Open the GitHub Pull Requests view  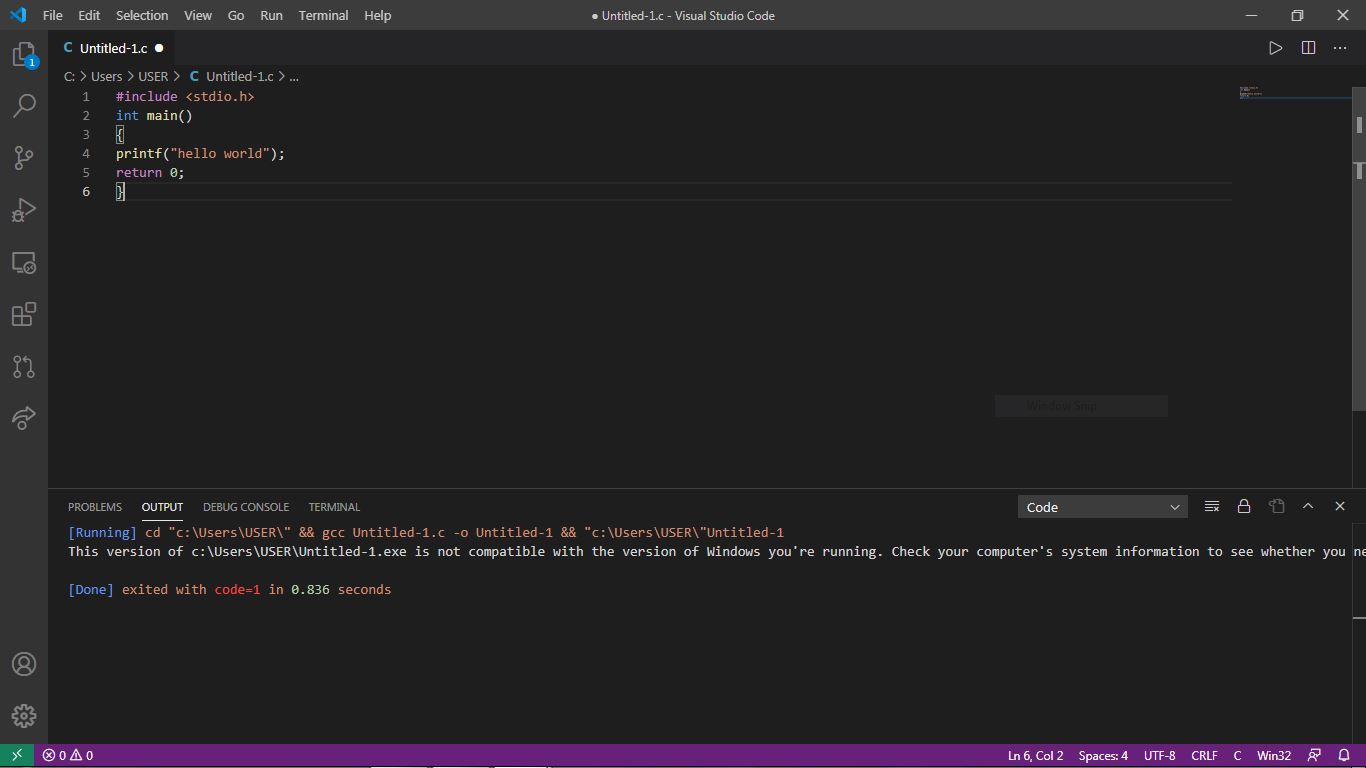tap(24, 367)
